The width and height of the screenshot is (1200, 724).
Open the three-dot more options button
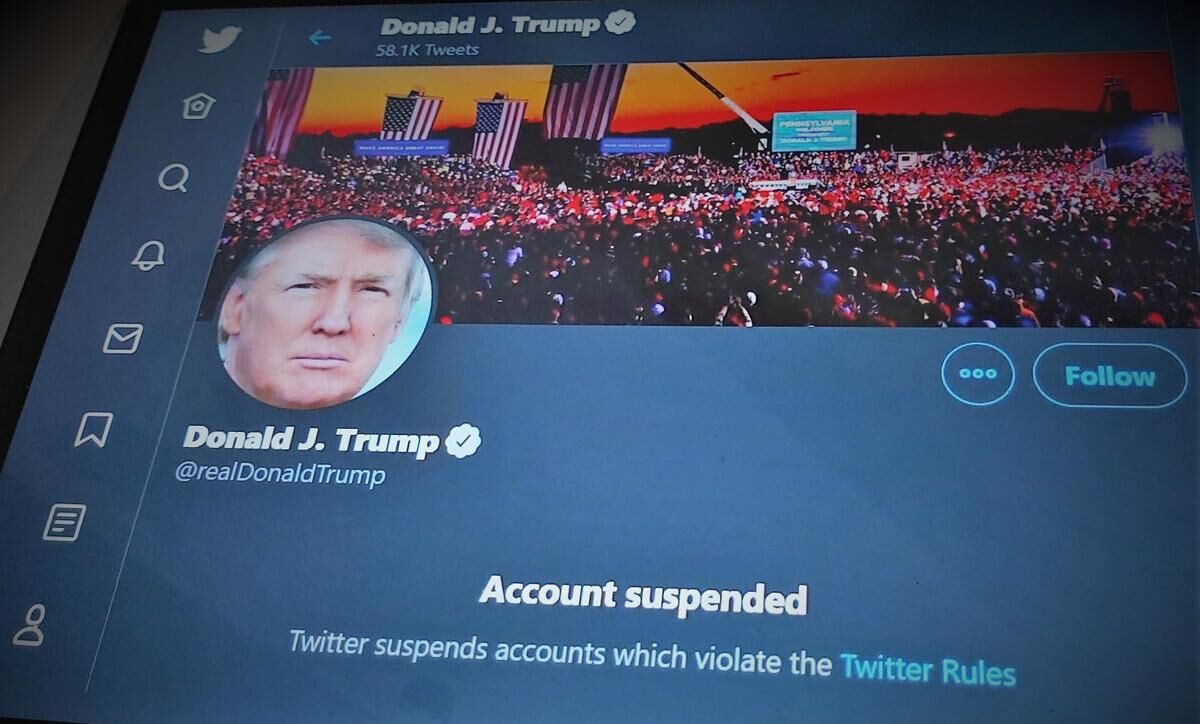(977, 374)
